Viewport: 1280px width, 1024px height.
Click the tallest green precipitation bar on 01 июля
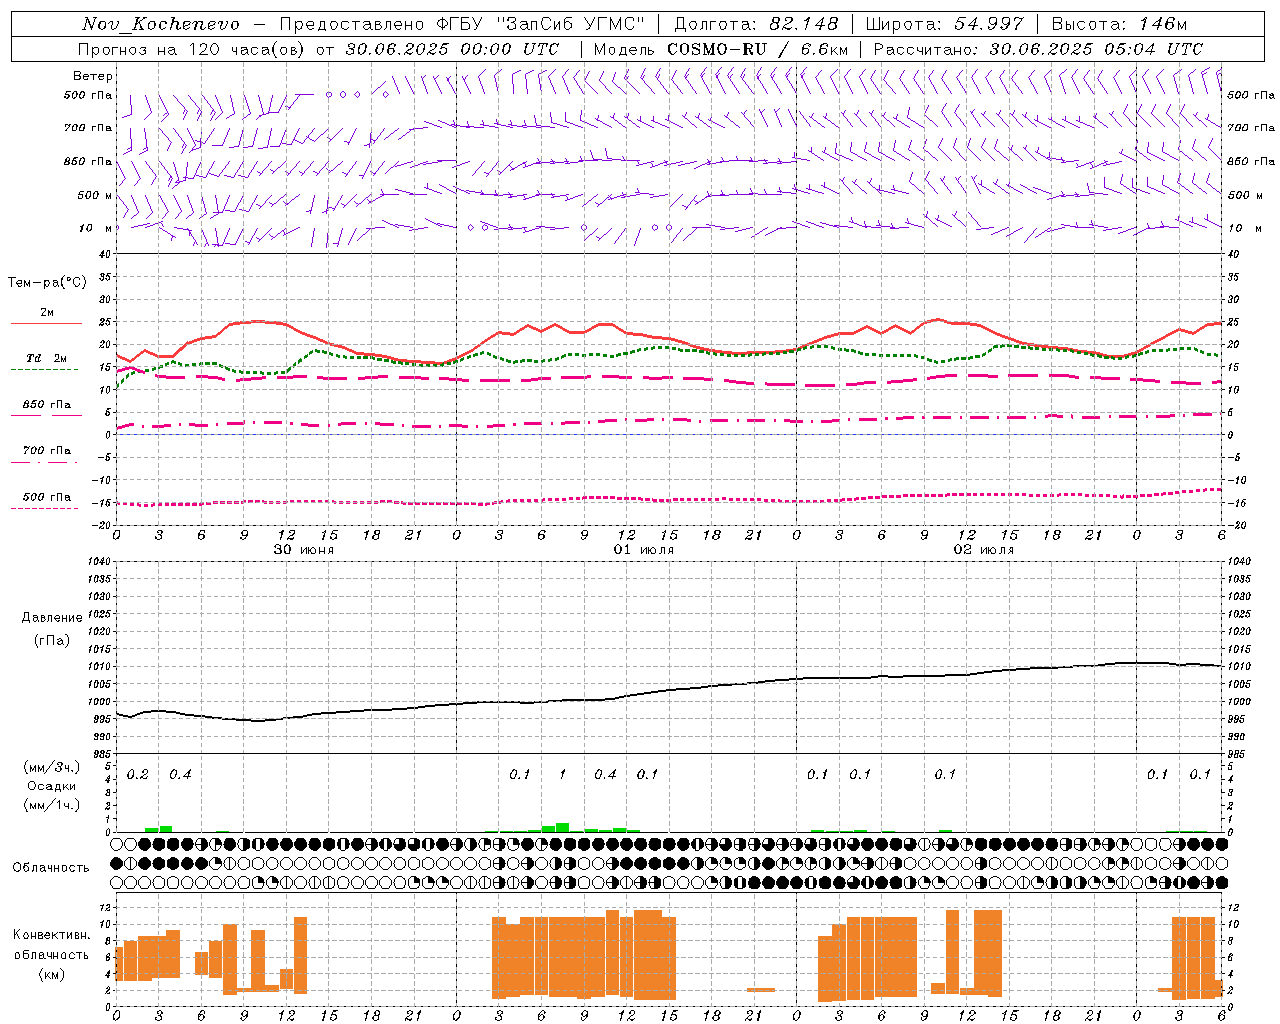pyautogui.click(x=562, y=827)
